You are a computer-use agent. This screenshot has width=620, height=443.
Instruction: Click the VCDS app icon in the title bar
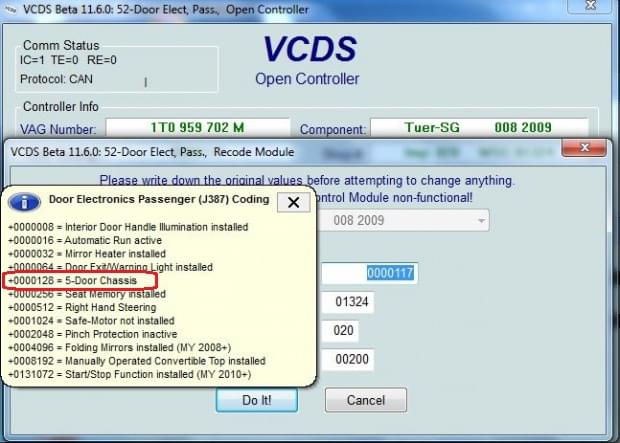9,9
